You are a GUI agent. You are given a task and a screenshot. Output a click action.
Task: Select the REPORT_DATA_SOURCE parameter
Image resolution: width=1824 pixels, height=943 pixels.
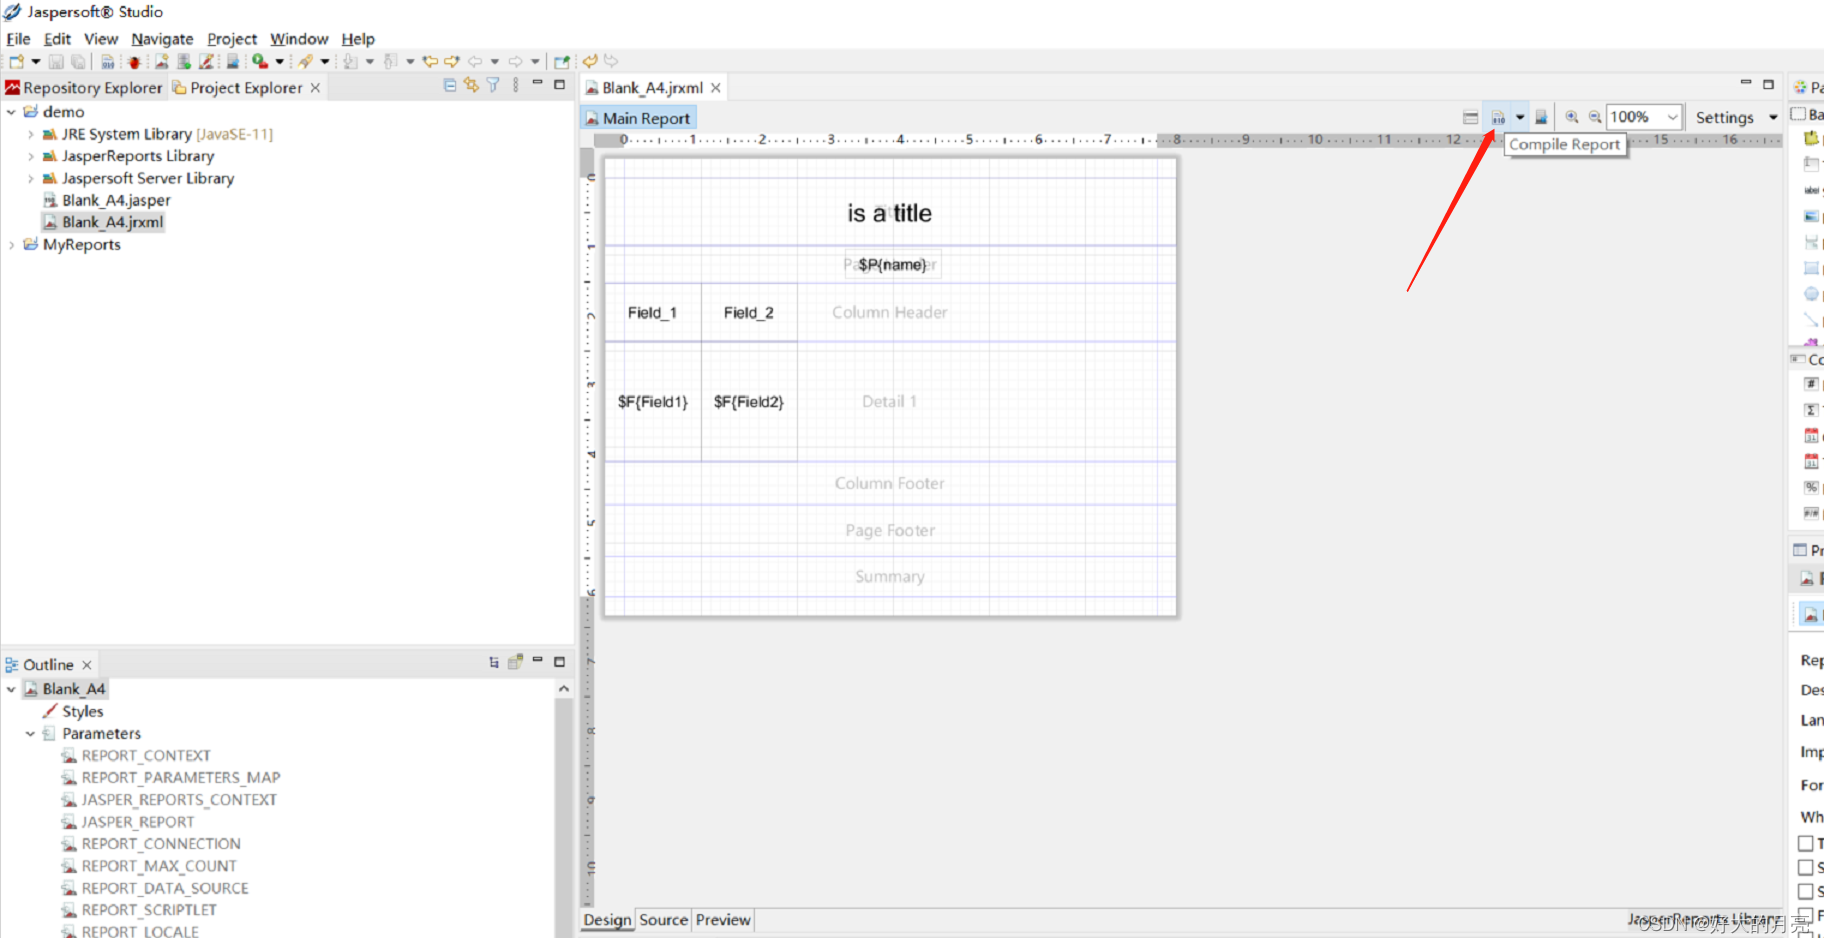point(155,887)
